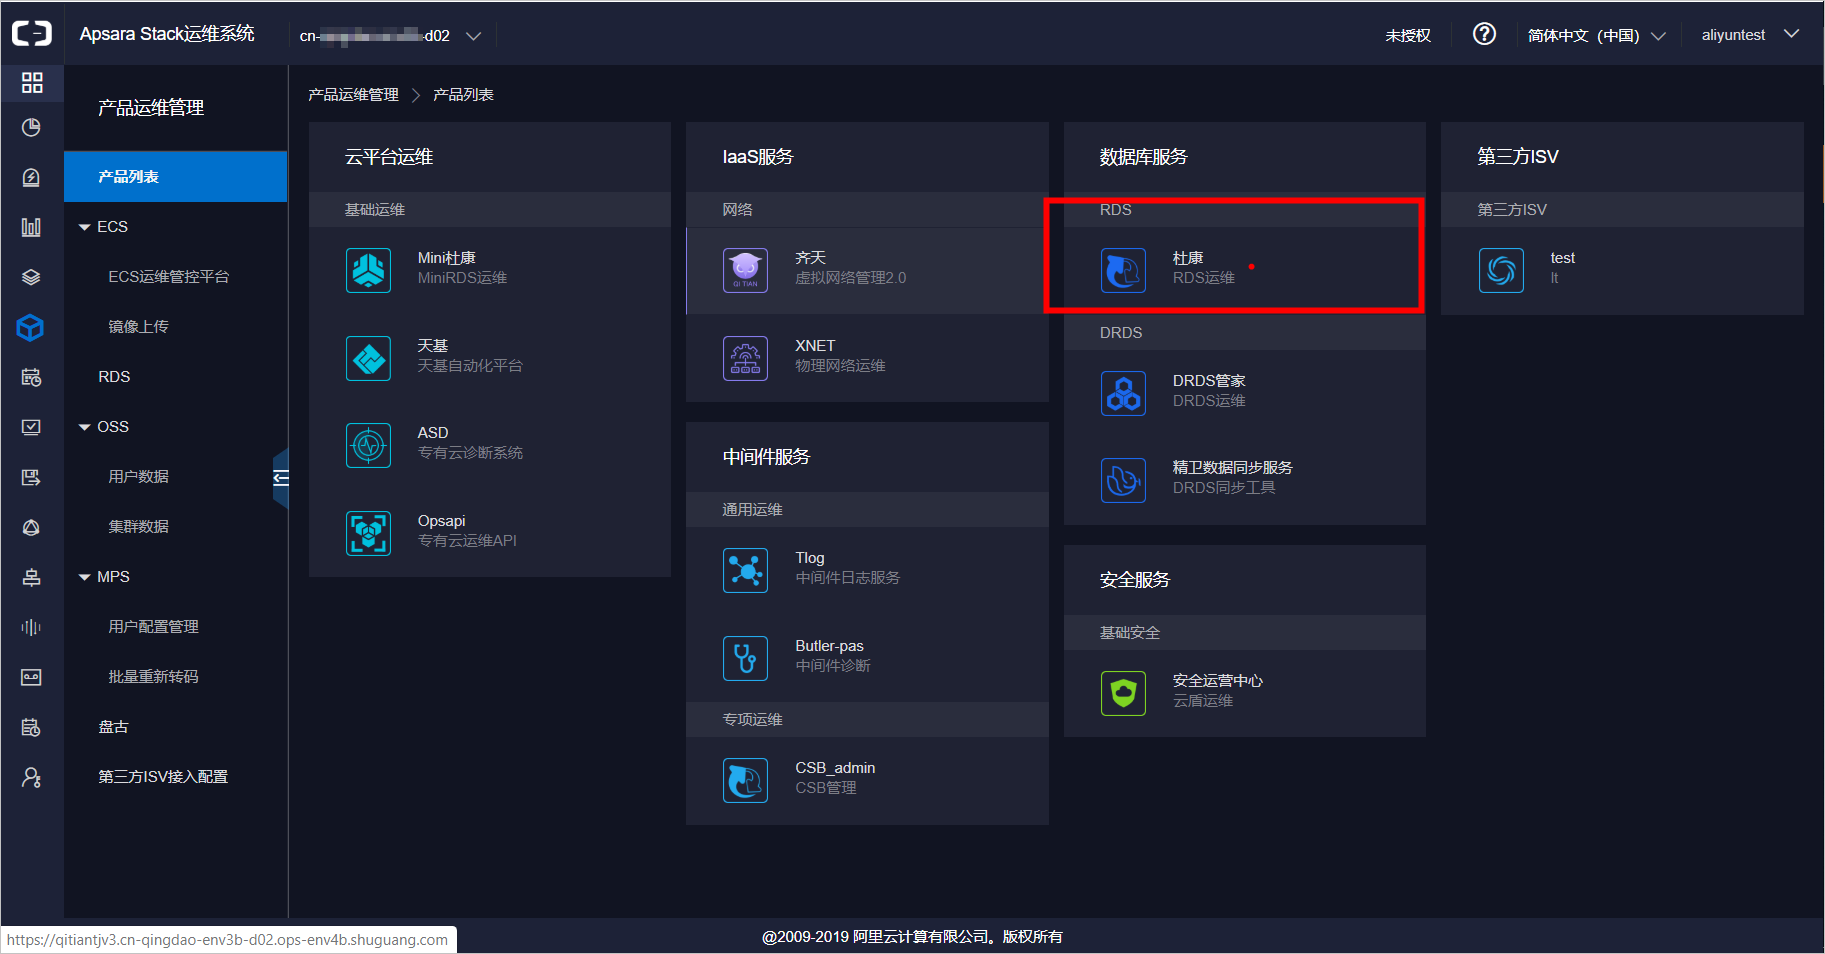Click the 天基 product icon
This screenshot has width=1825, height=954.
369,358
